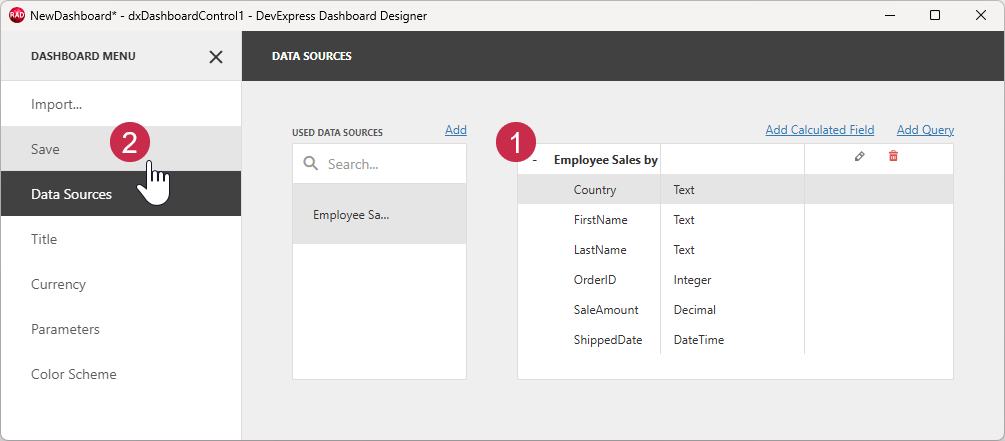The image size is (1005, 441).
Task: Focus the Search... data sources field
Action: pyautogui.click(x=379, y=164)
